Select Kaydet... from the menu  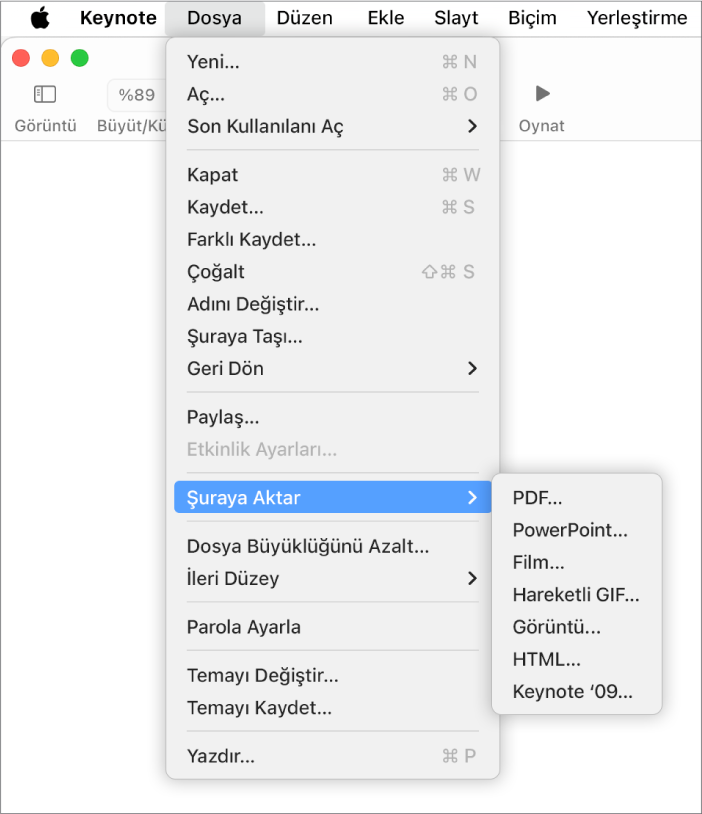click(x=333, y=207)
